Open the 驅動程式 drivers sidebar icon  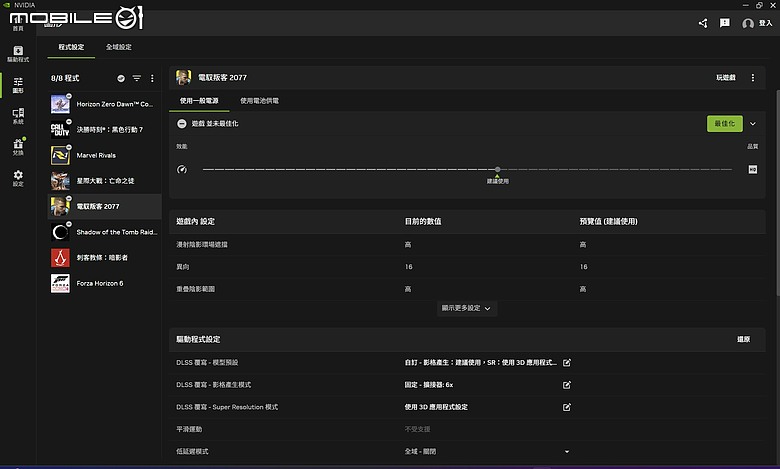18,54
